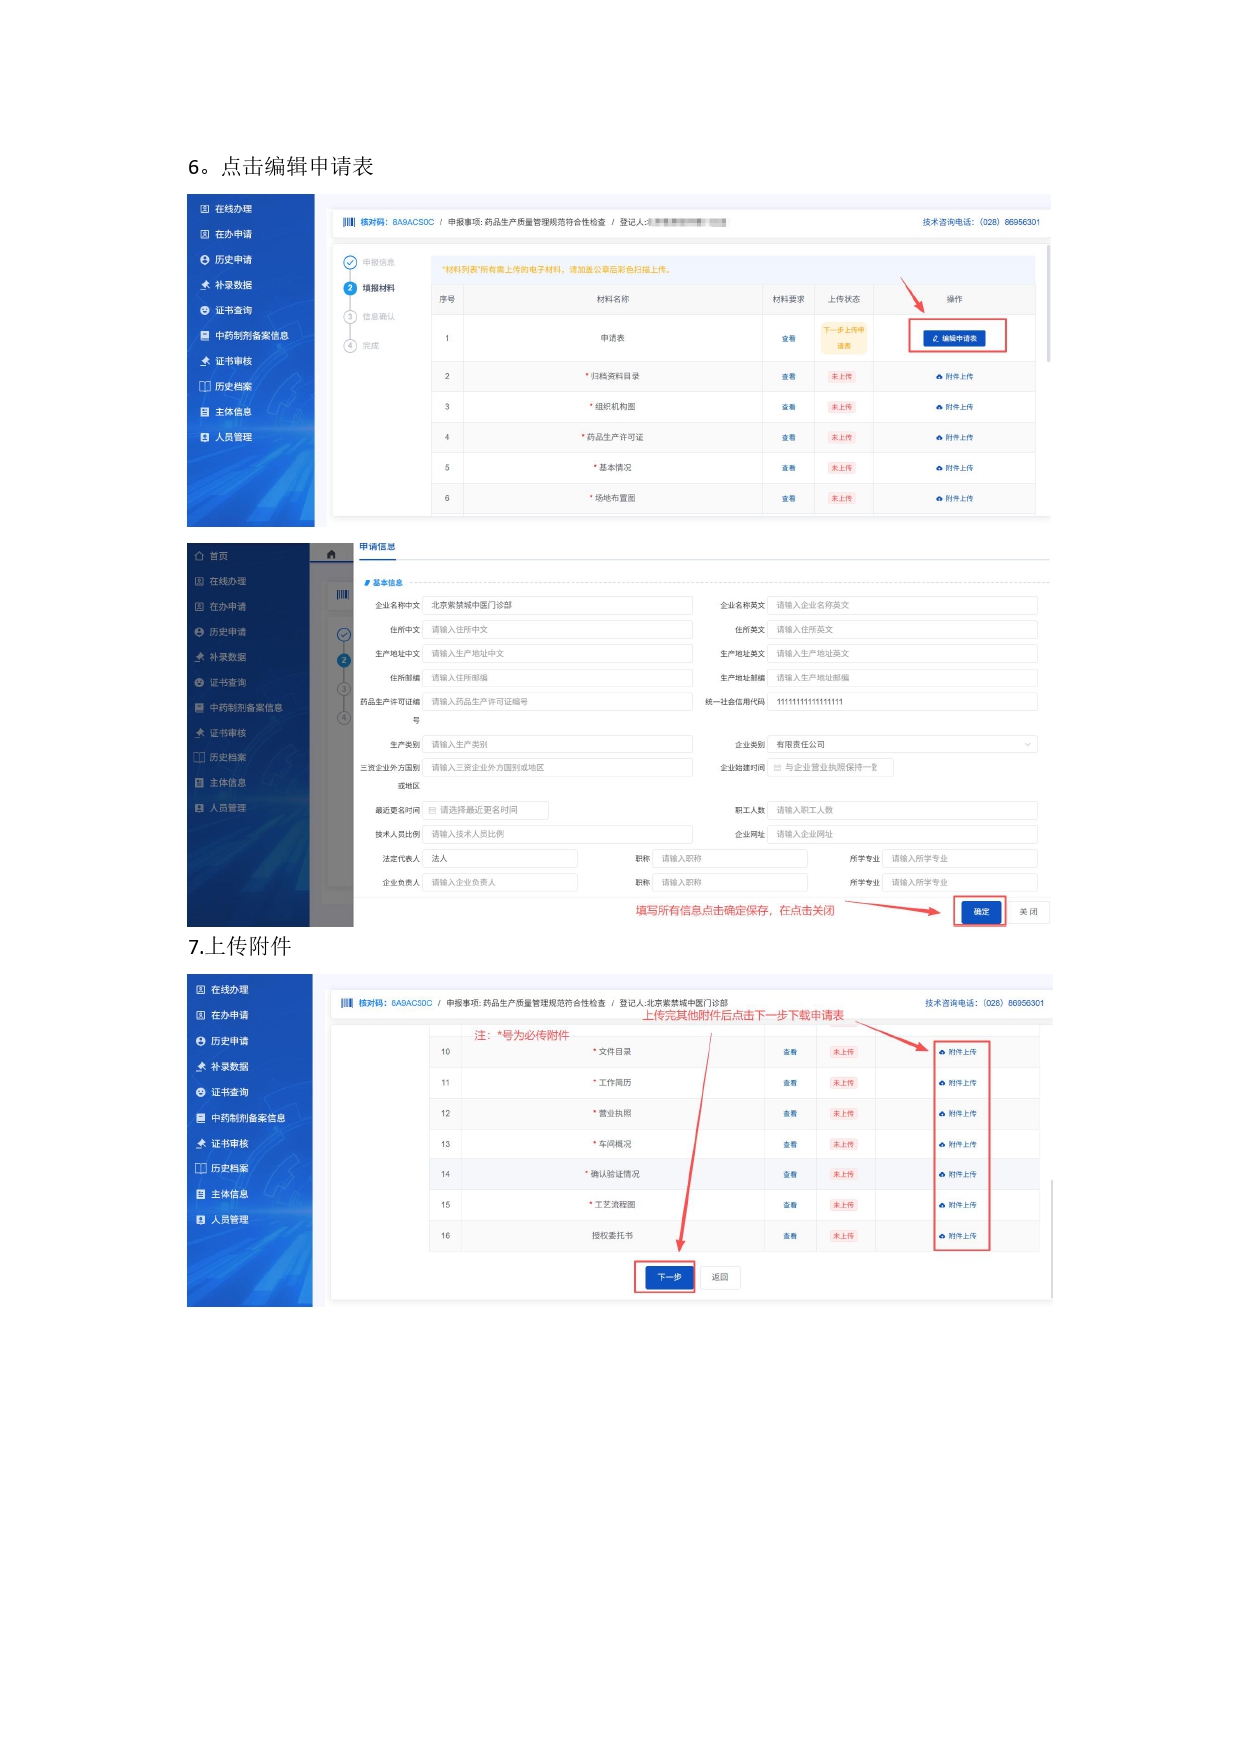Click 生产地址英文 input field
Image resolution: width=1241 pixels, height=1754 pixels.
(903, 654)
